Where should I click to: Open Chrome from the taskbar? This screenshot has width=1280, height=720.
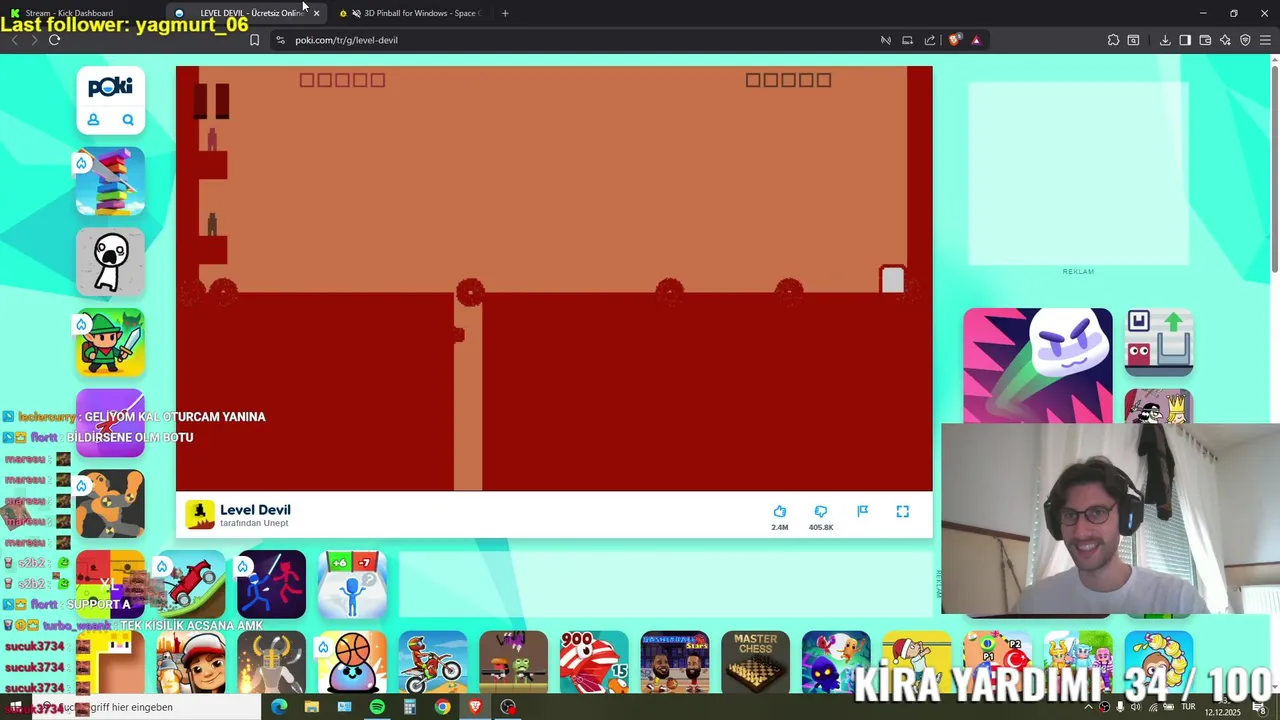442,707
